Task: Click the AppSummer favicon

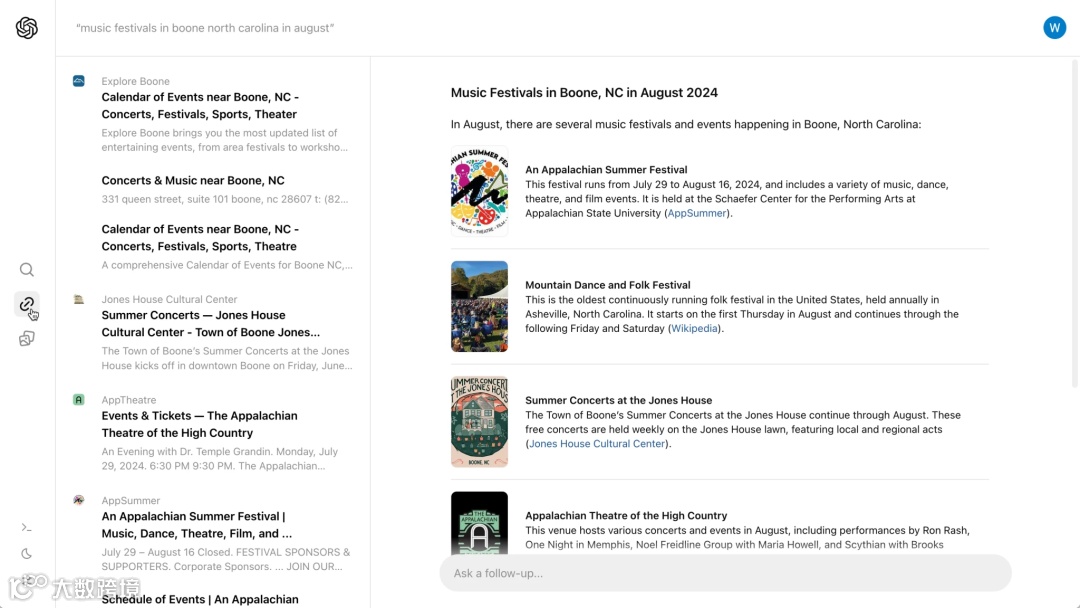Action: (79, 501)
